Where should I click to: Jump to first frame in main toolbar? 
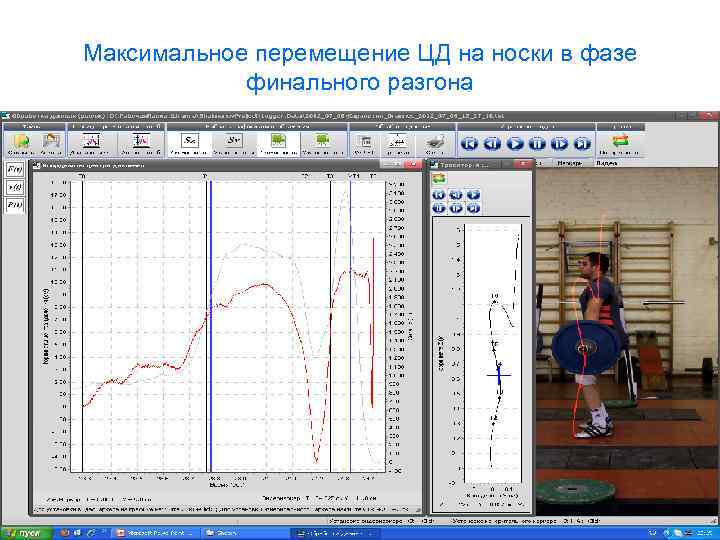469,144
